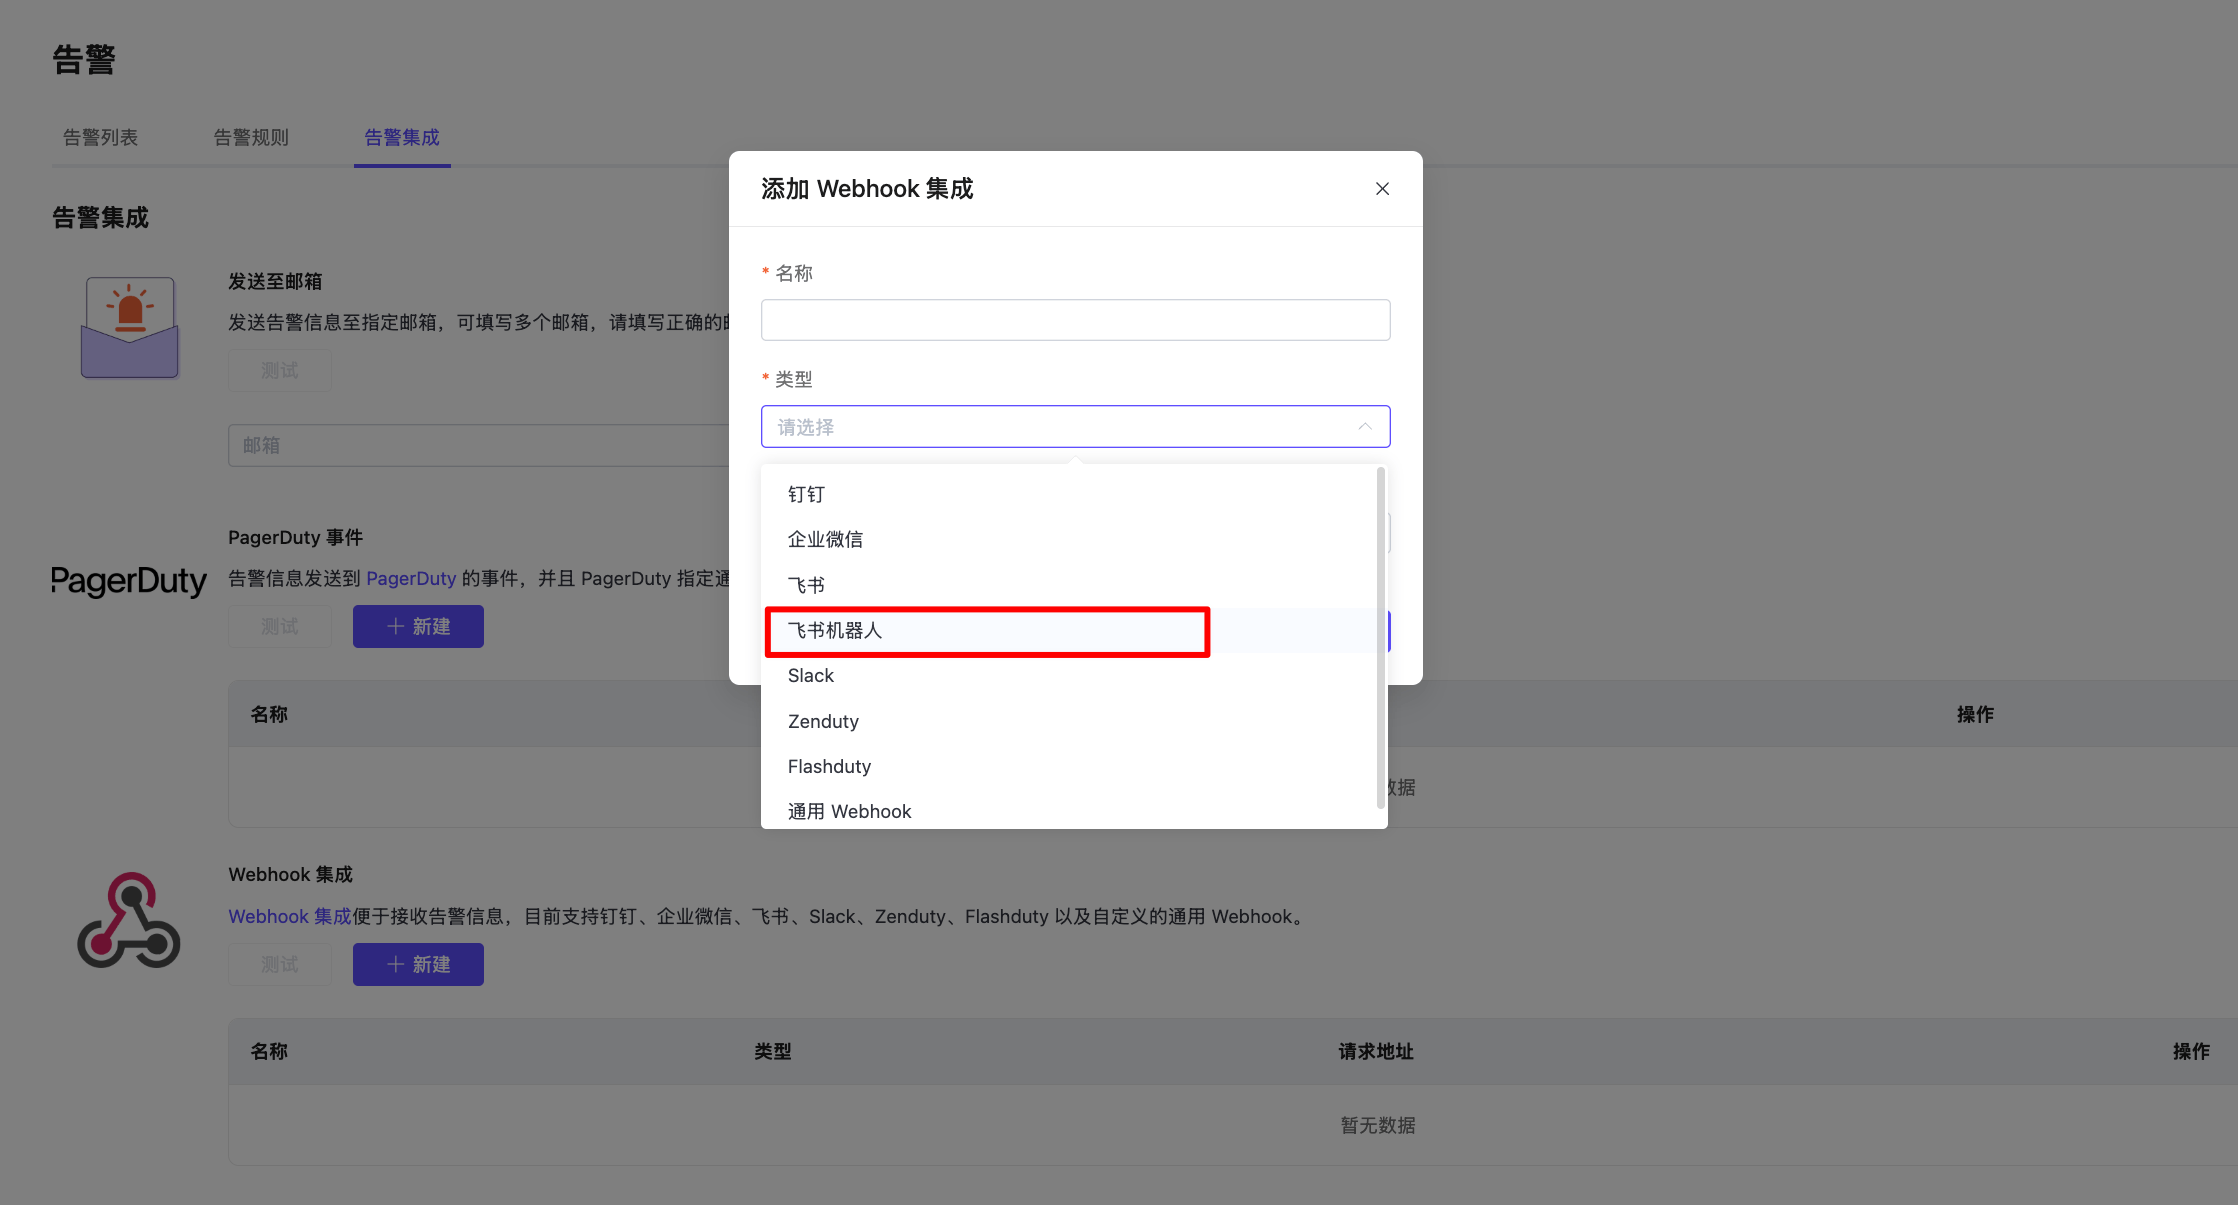Click the 发送至邮箱 section title
Screen dimensions: 2238x1205
275,281
